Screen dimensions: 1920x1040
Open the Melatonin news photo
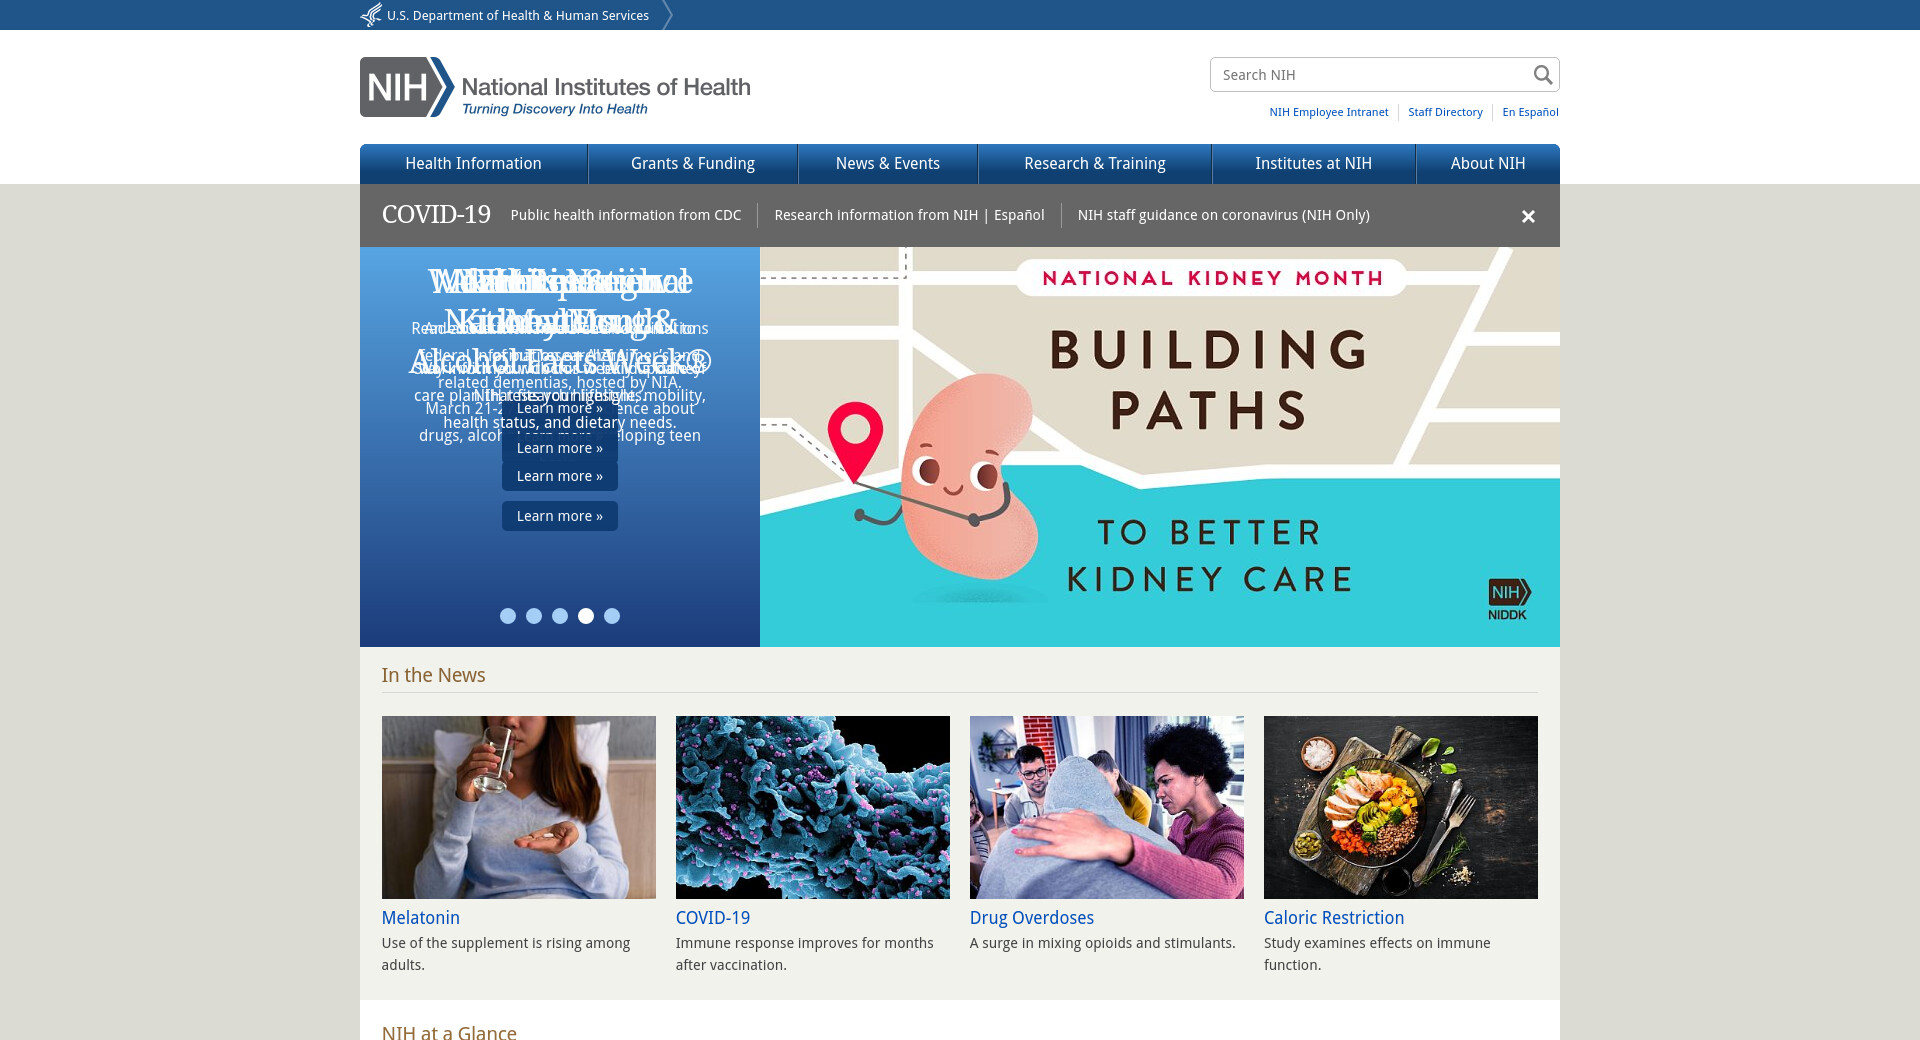518,807
